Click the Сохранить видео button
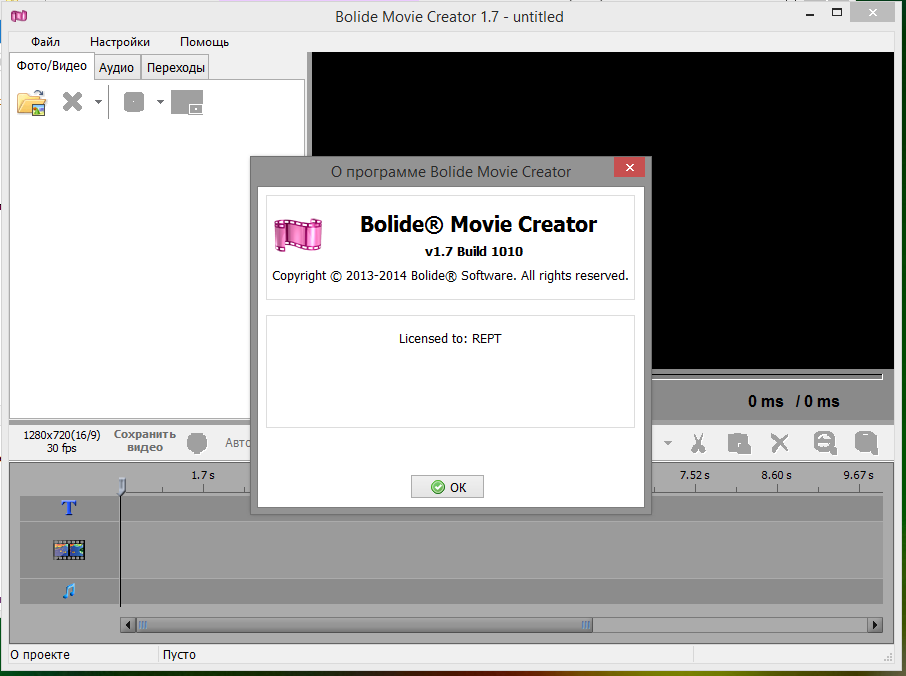Image resolution: width=906 pixels, height=676 pixels. pyautogui.click(x=144, y=441)
